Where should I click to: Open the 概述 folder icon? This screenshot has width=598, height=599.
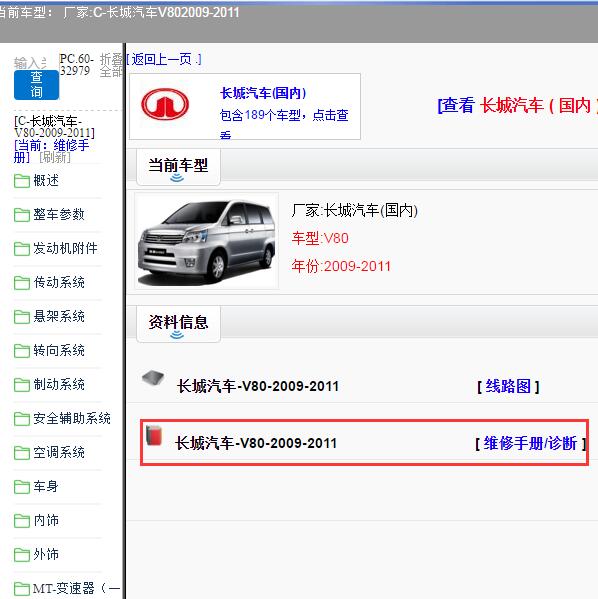[x=22, y=181]
